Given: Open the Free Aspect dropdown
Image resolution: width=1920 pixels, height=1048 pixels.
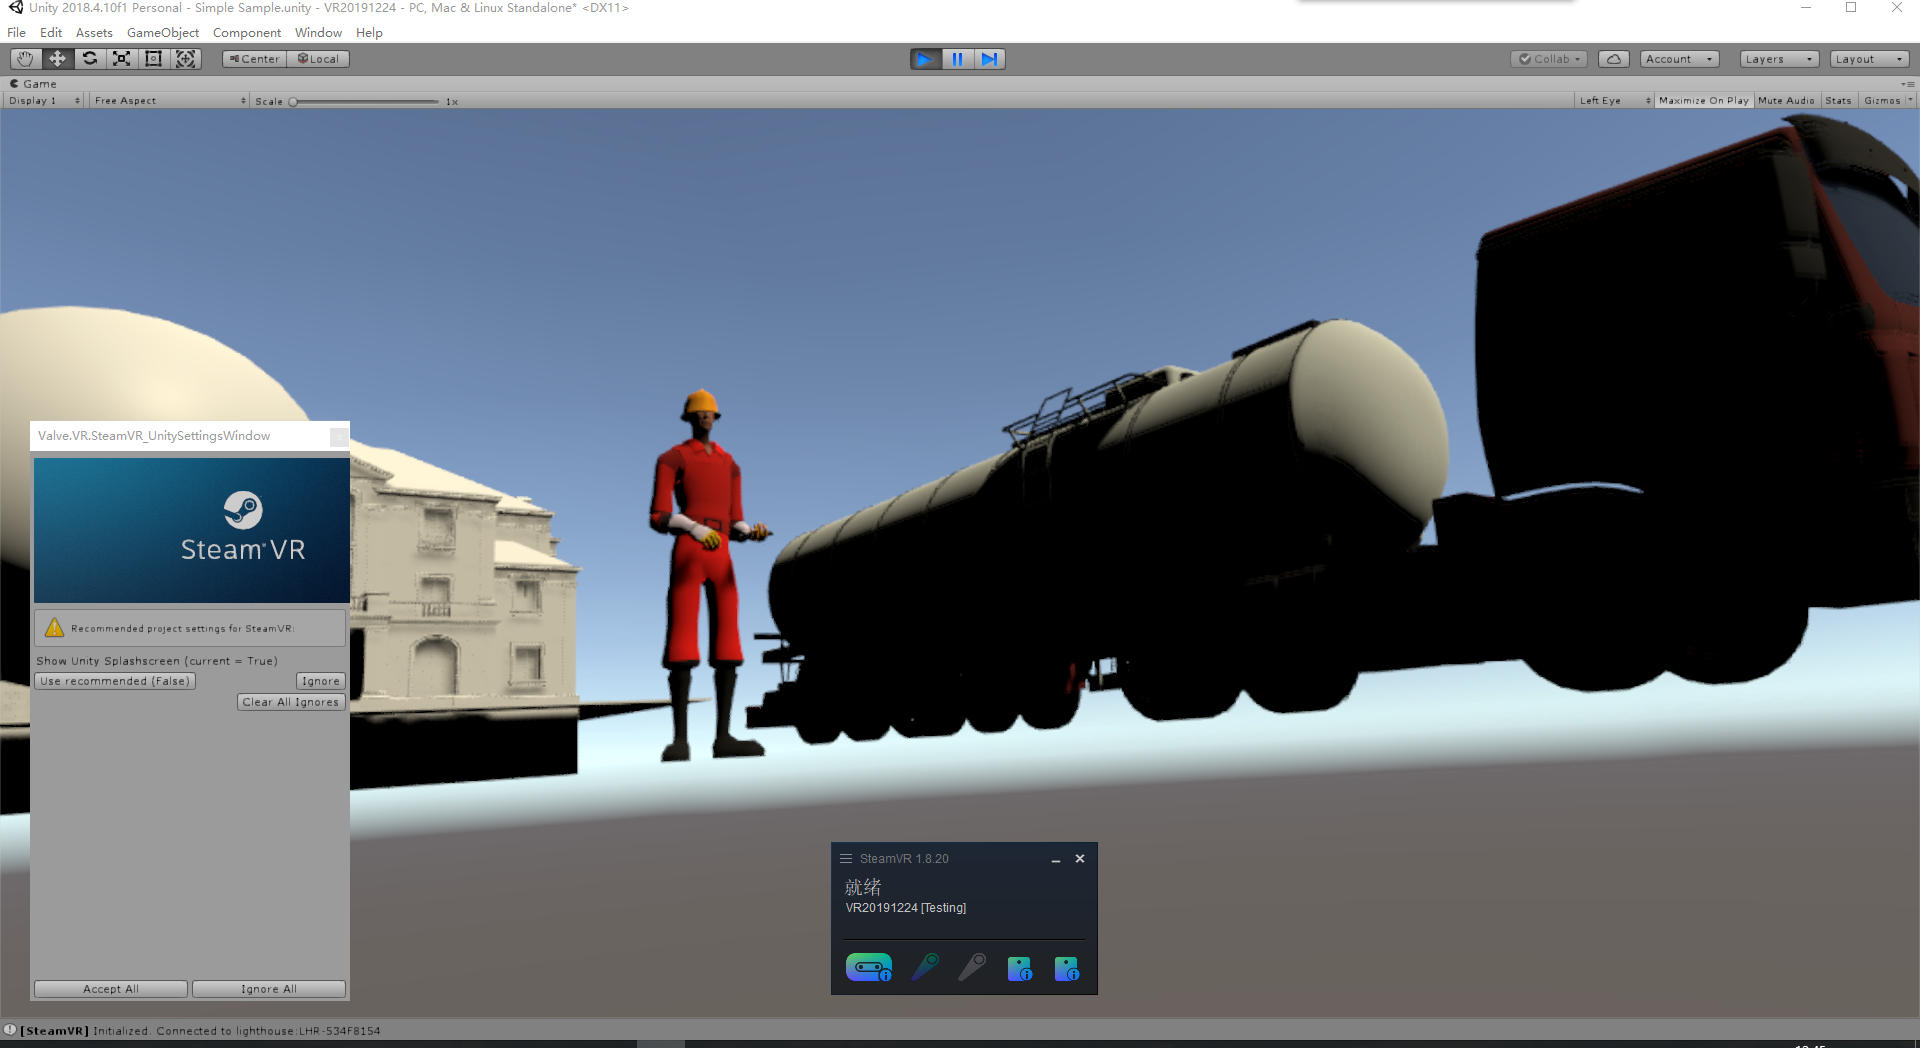Looking at the screenshot, I should (x=169, y=101).
